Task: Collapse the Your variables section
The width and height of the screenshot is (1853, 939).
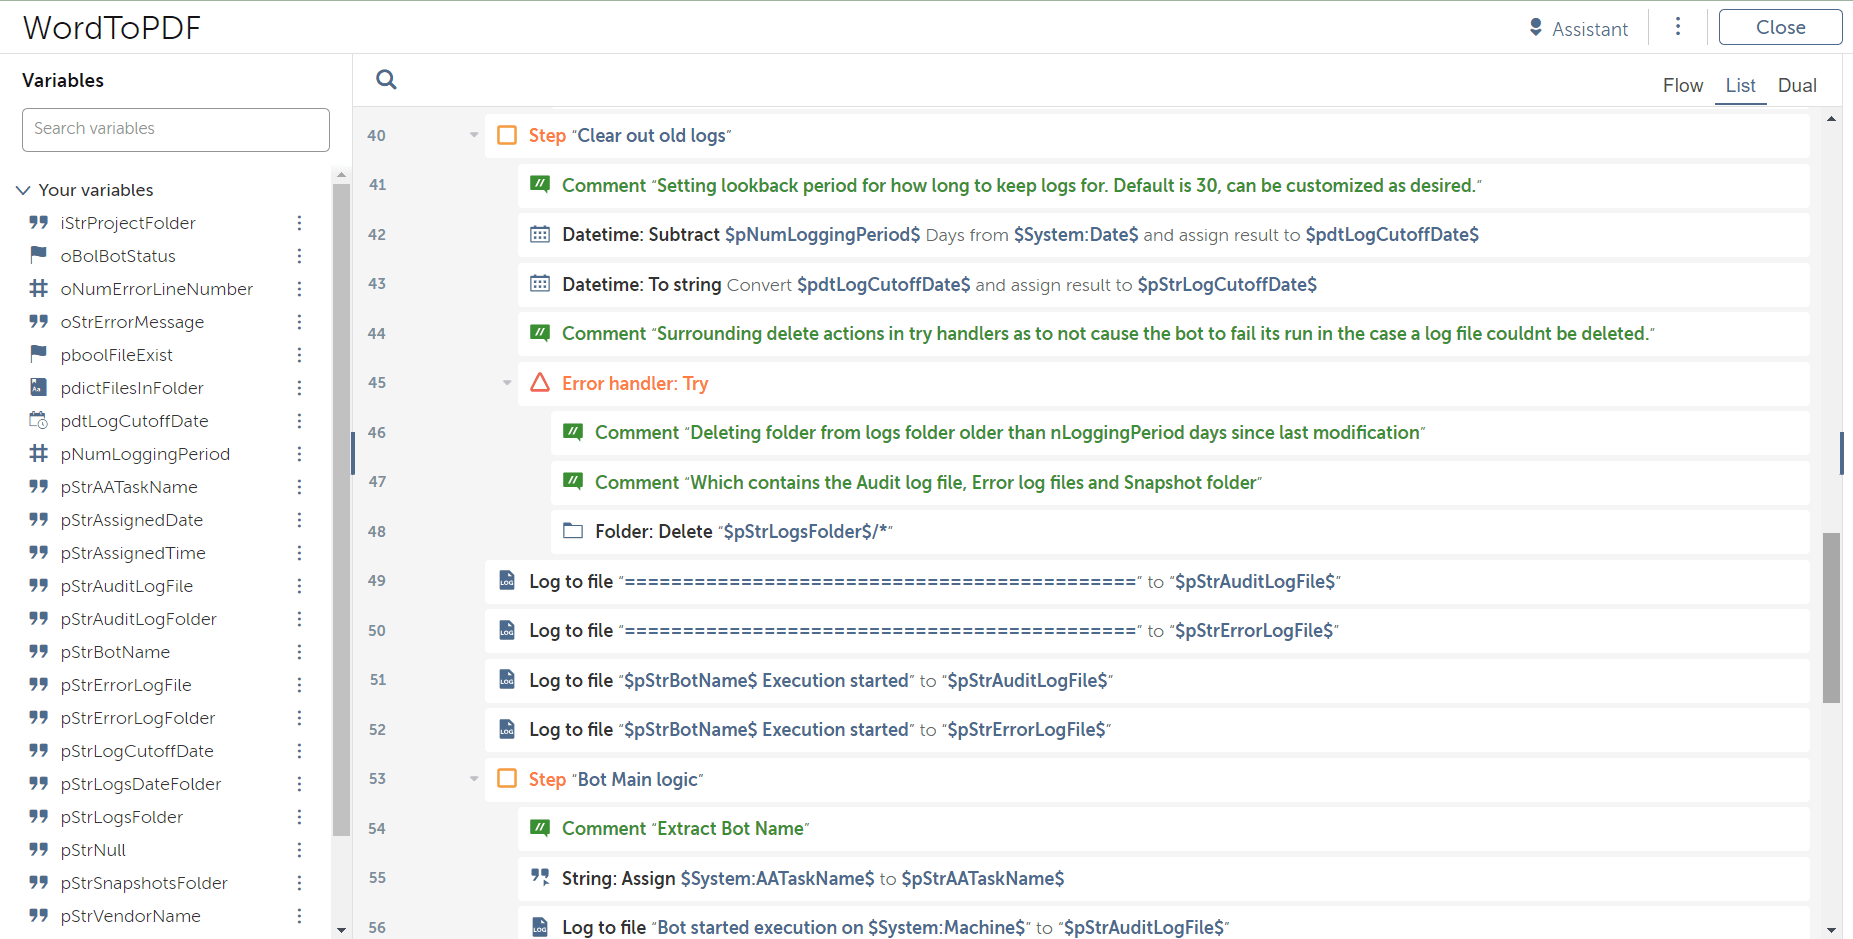Action: click(23, 190)
